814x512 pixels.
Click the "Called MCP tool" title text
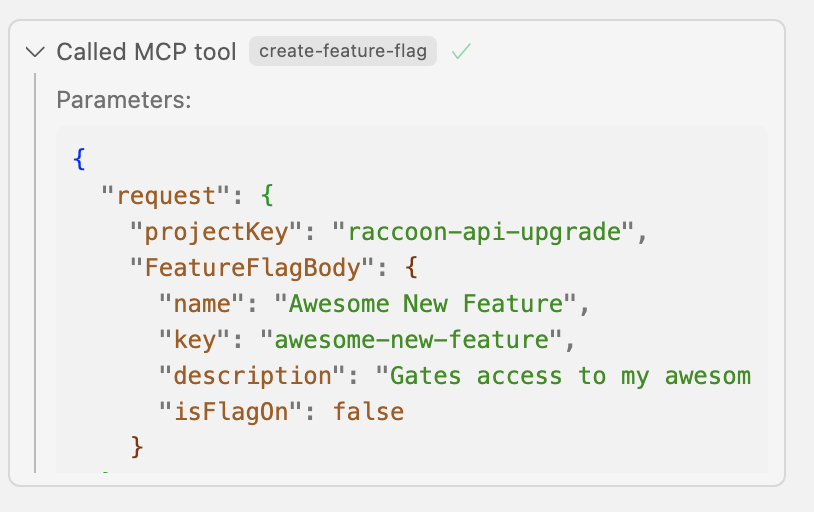click(x=146, y=52)
